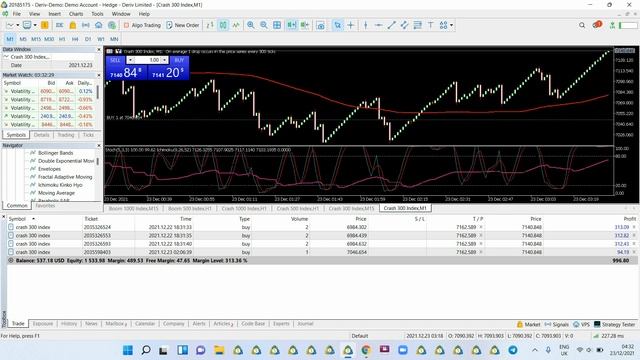Screen dimensions: 640x360
Task: Switch chart to H1 timeframe
Action: (x=62, y=39)
